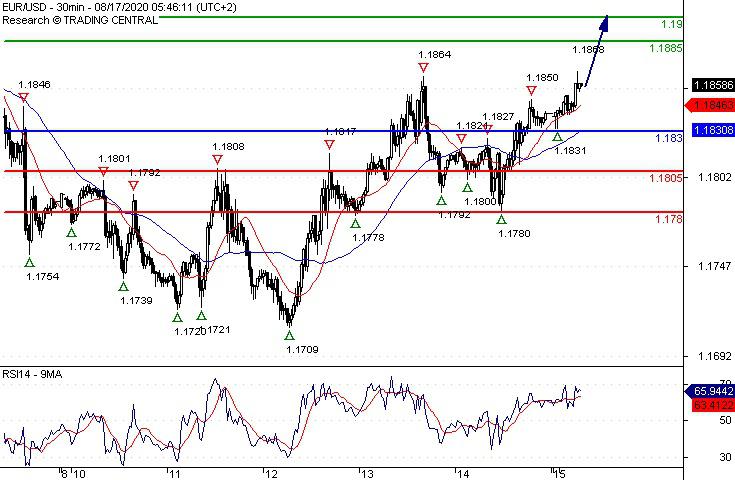Viewport: 735px width, 480px height.
Task: Click the green triangle marker at 1.1754
Action: [x=30, y=262]
